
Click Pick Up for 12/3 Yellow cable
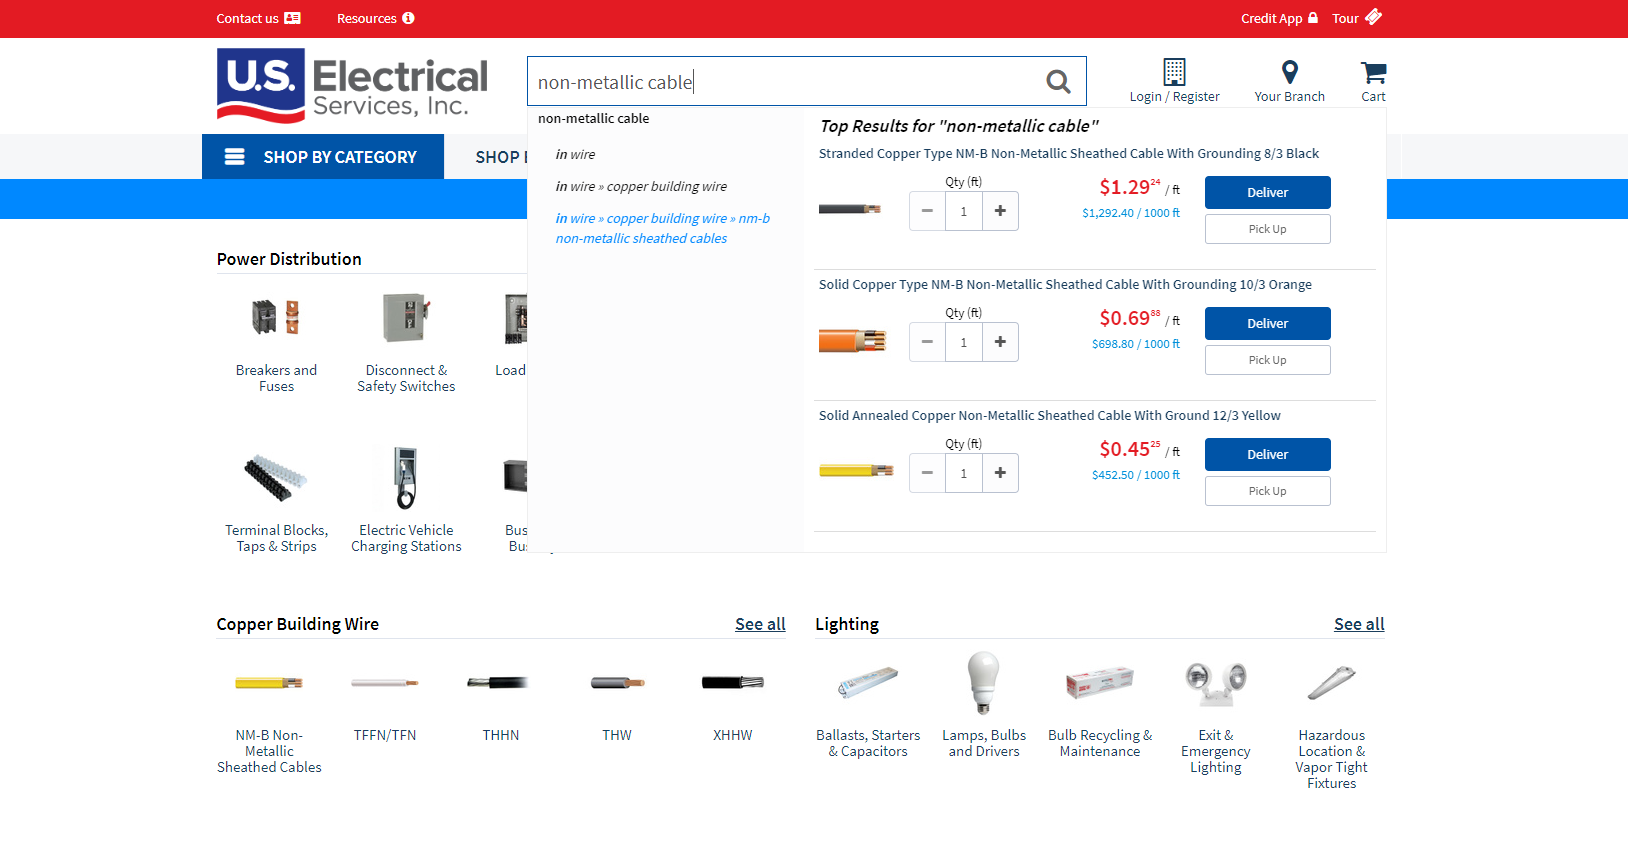coord(1267,491)
